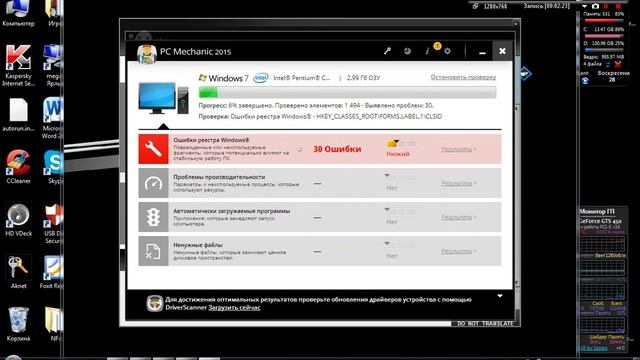The image size is (640, 360).
Task: Open Foxit Reader desktop icon
Action: (x=52, y=272)
